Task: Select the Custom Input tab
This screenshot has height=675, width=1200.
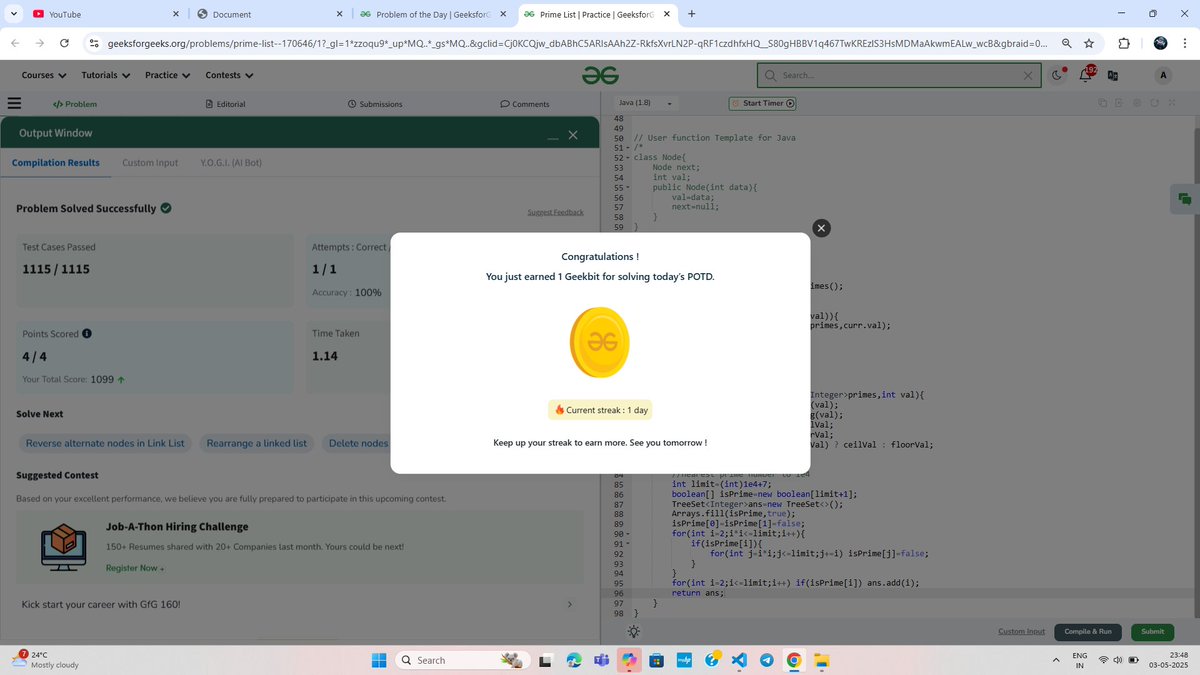Action: (150, 162)
